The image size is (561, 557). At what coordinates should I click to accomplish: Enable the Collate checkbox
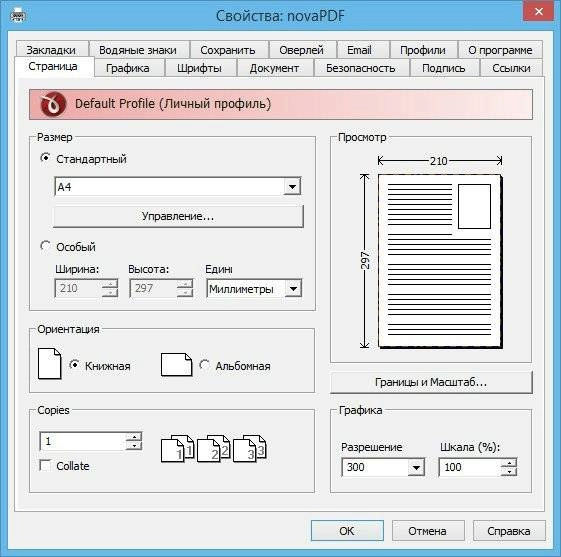click(x=45, y=465)
